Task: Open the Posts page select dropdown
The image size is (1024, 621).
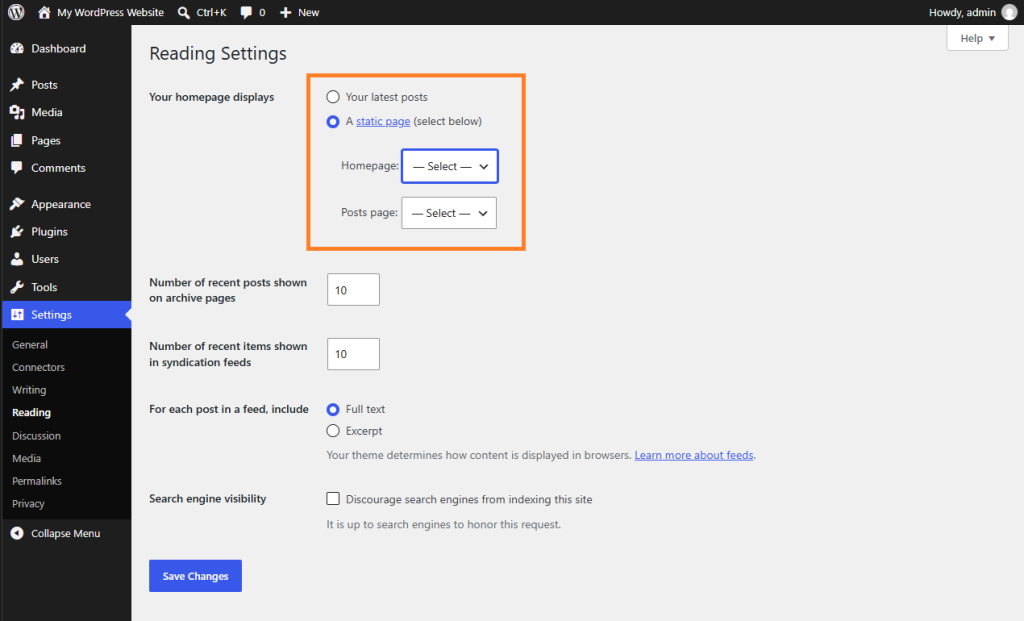Action: click(449, 213)
